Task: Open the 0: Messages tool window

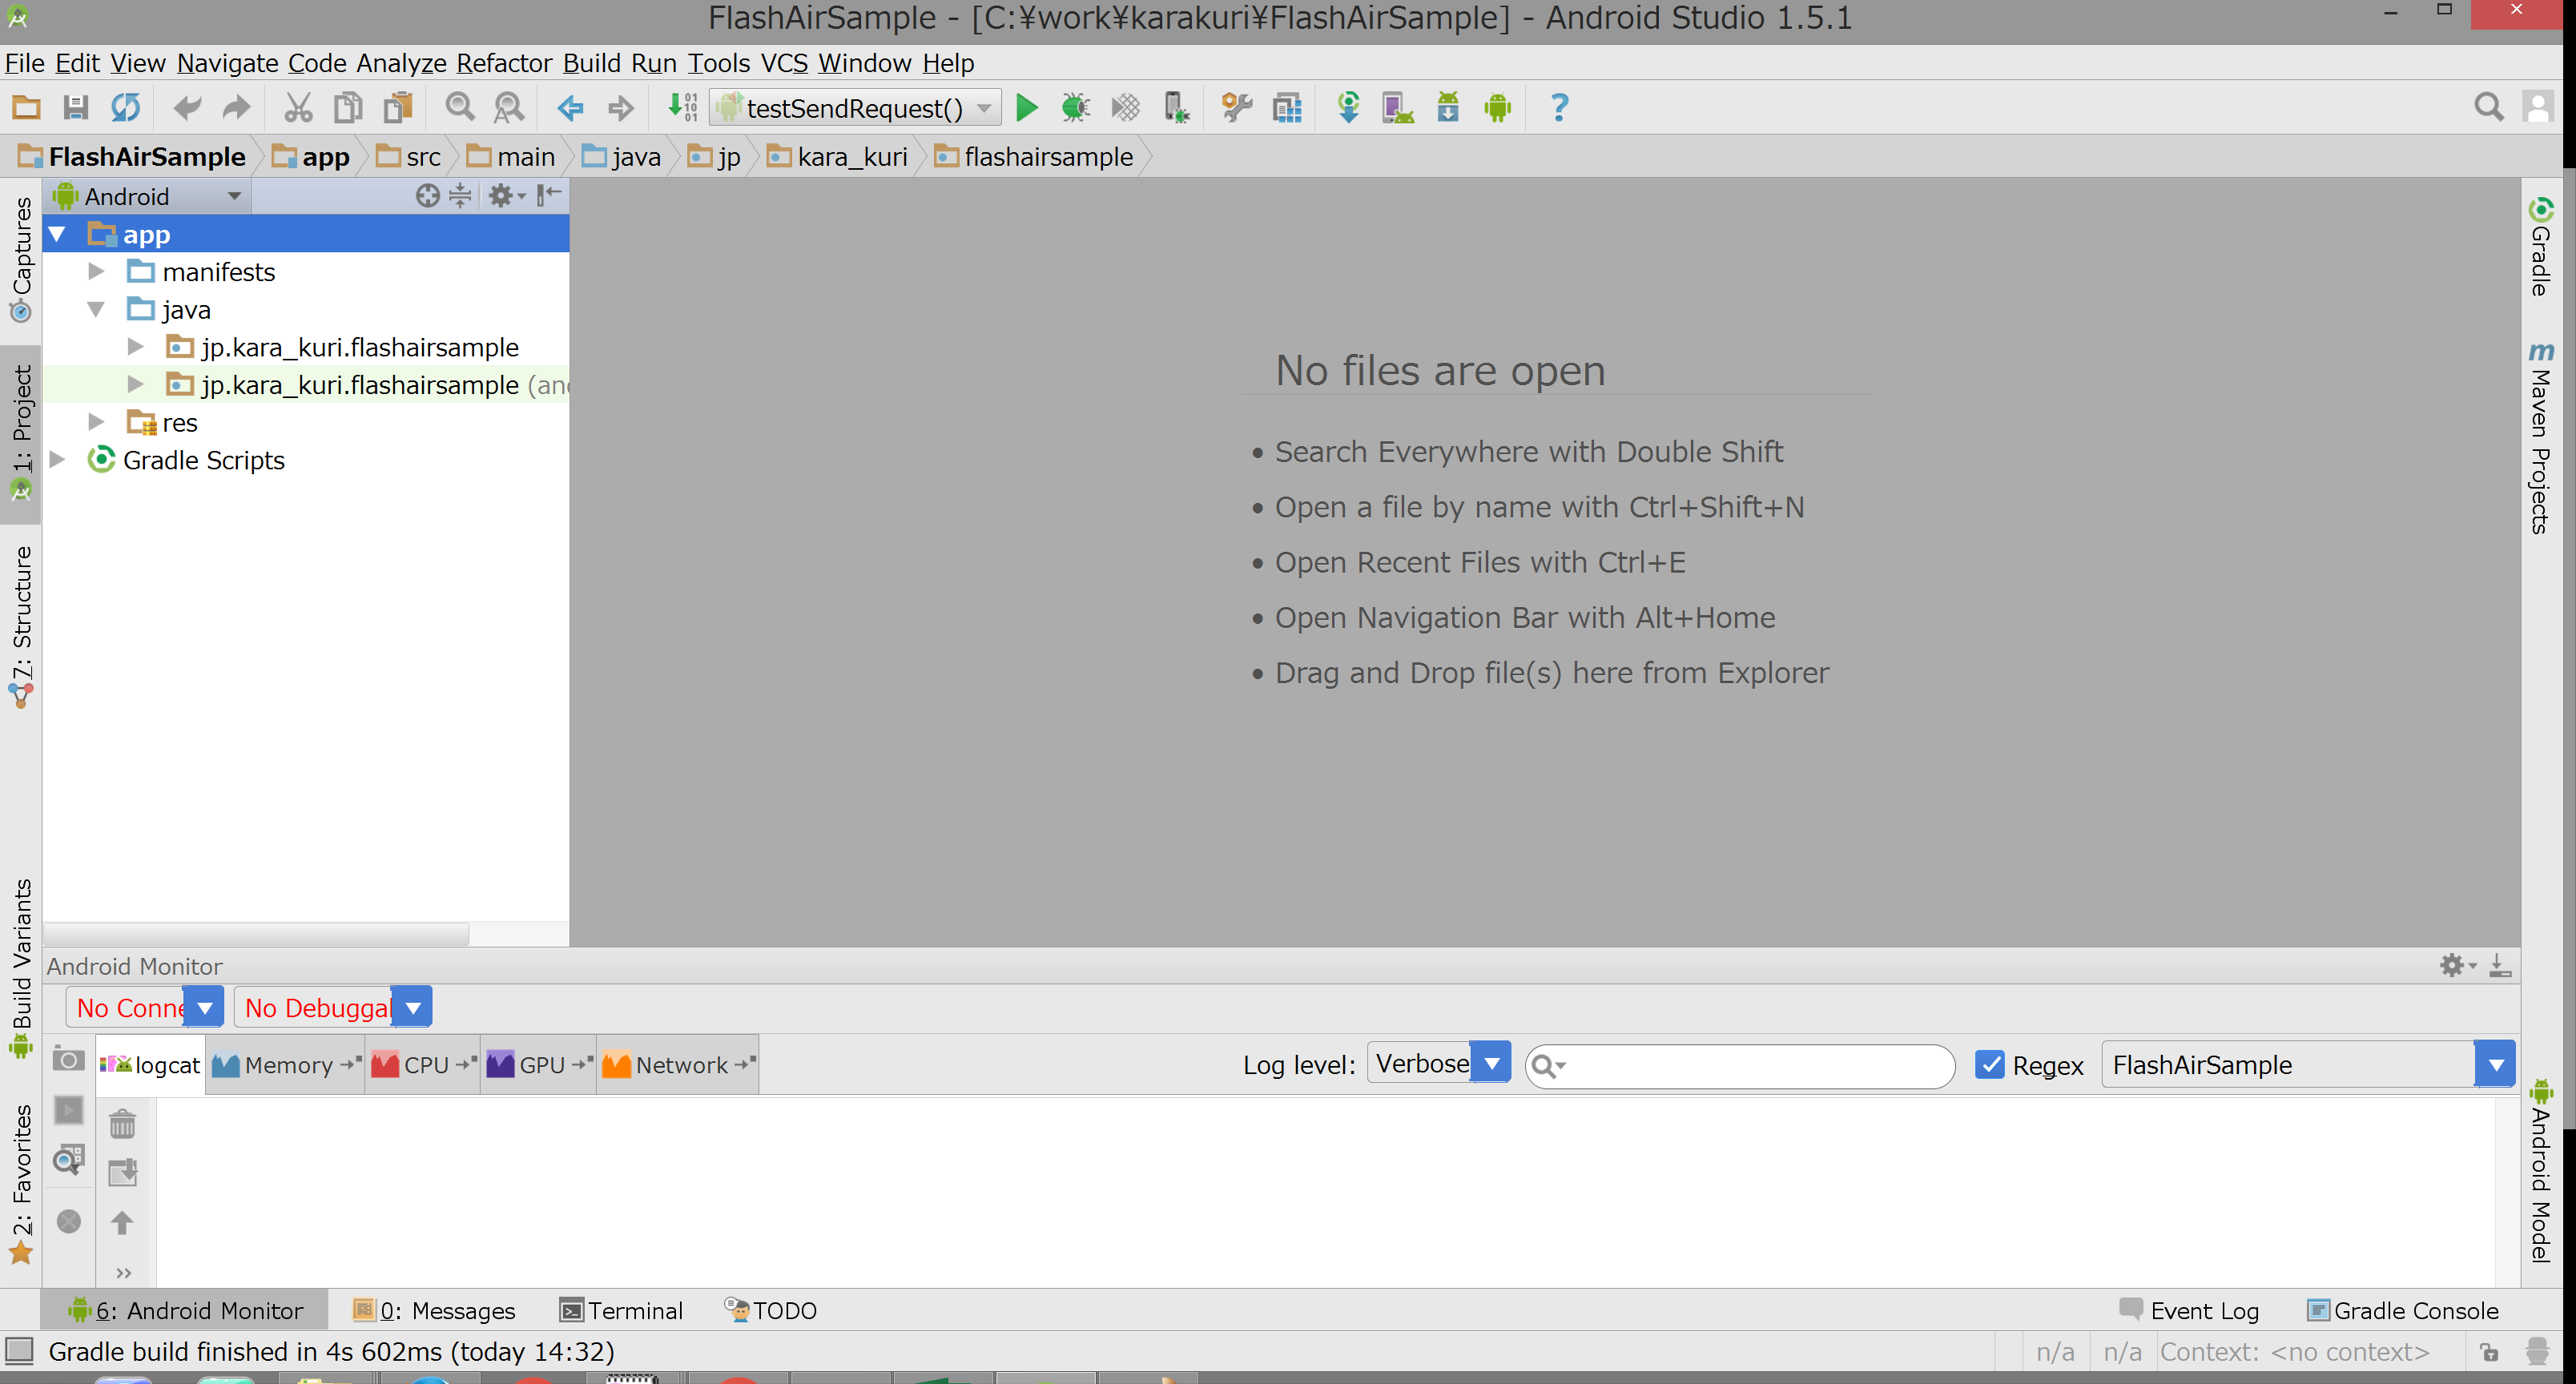Action: [x=434, y=1310]
